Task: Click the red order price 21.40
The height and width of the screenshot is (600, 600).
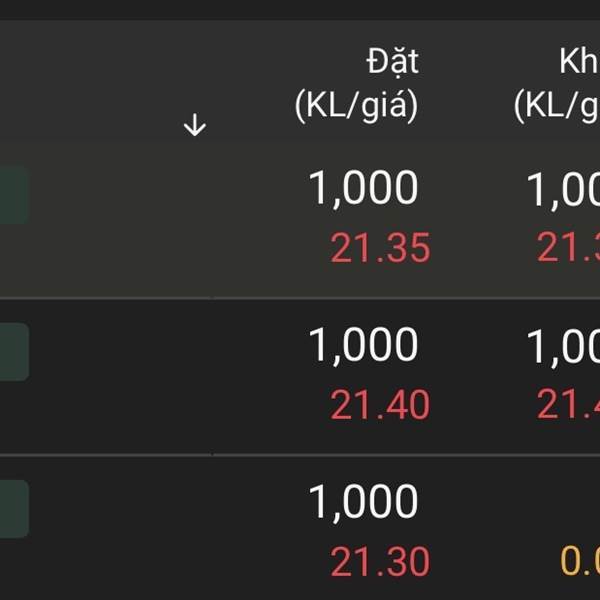Action: click(380, 405)
